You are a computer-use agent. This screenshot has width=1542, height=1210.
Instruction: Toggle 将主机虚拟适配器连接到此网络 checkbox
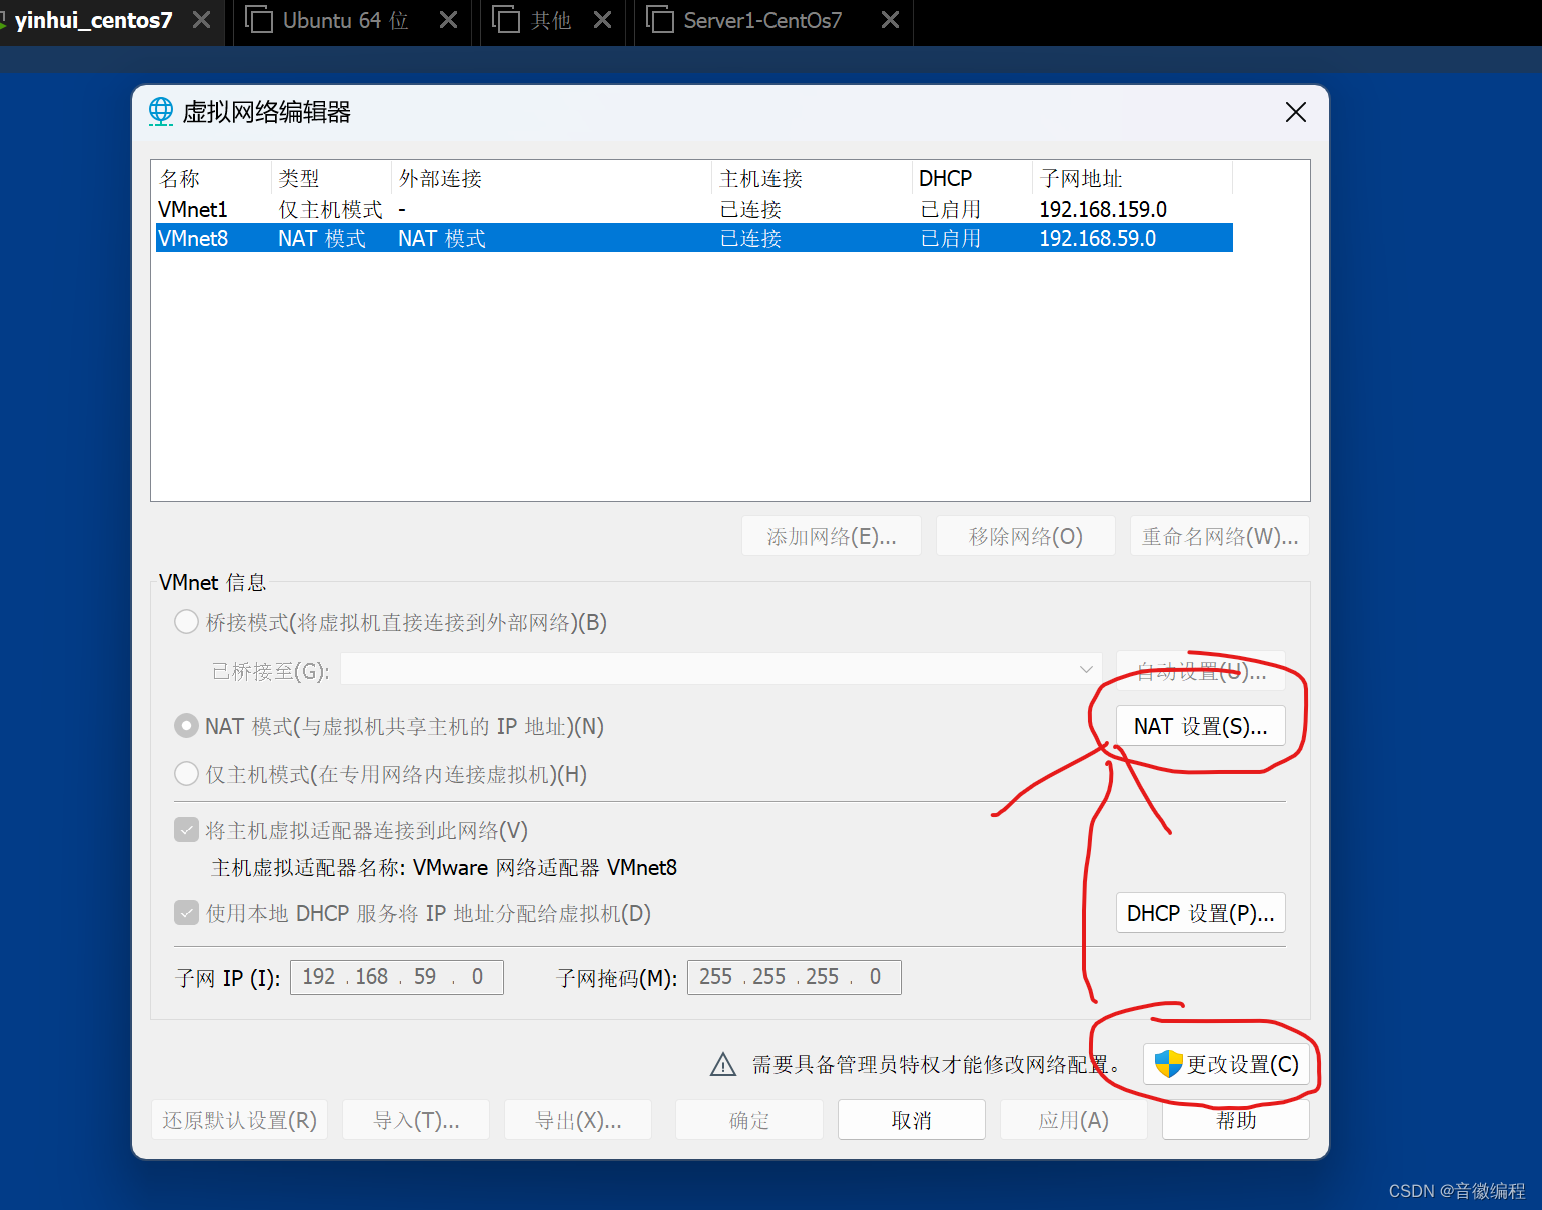[x=186, y=830]
